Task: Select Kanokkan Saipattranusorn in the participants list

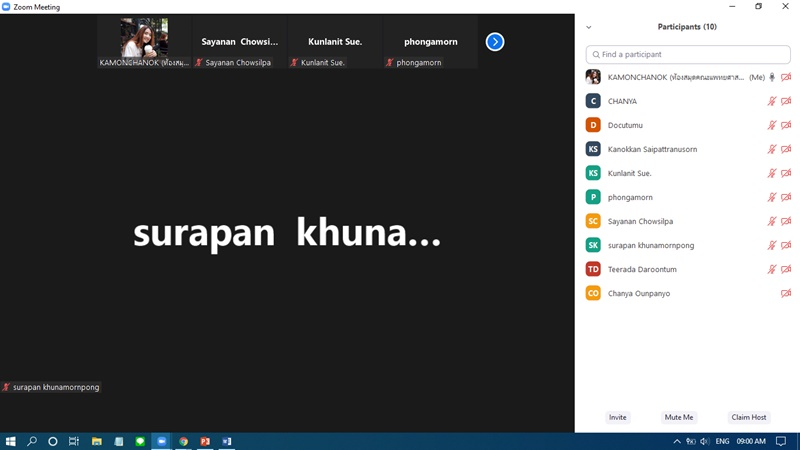Action: [x=652, y=149]
